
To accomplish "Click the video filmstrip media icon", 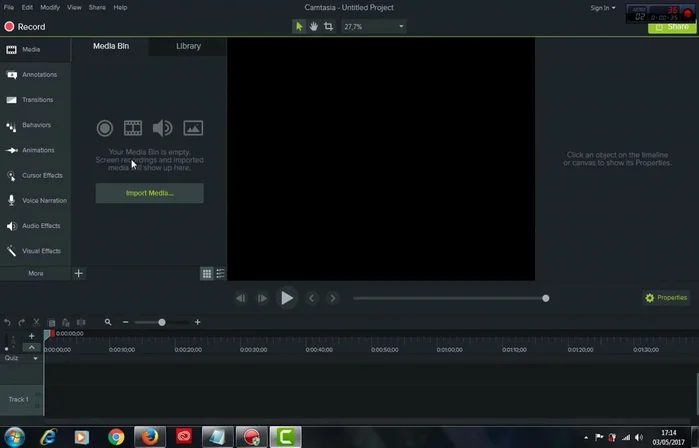I will pyautogui.click(x=133, y=128).
